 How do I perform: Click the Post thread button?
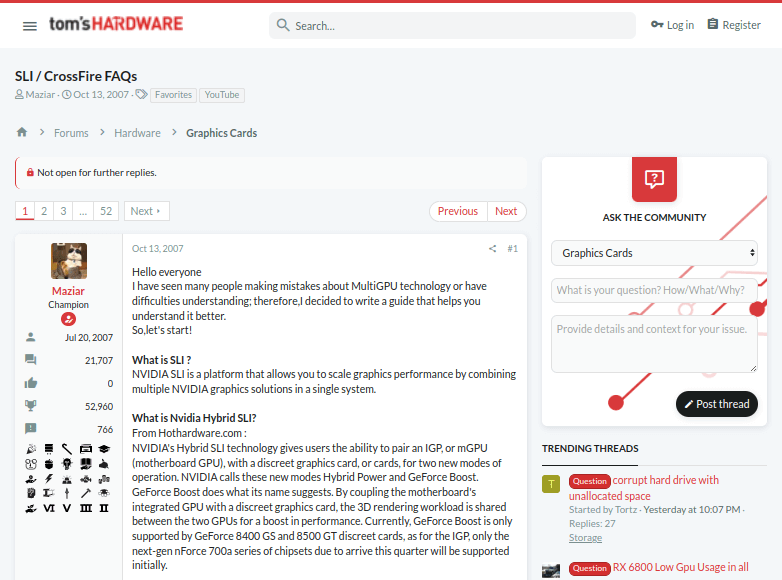coord(717,404)
